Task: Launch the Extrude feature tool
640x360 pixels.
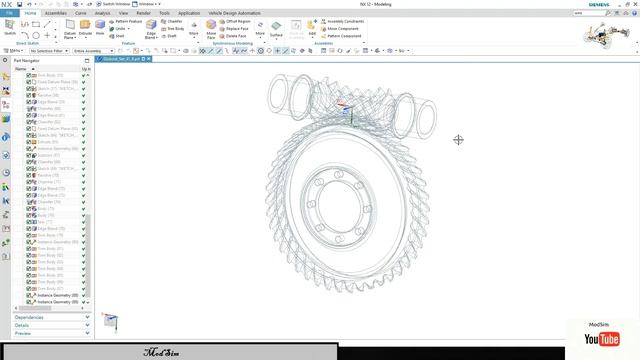Action: tap(85, 27)
